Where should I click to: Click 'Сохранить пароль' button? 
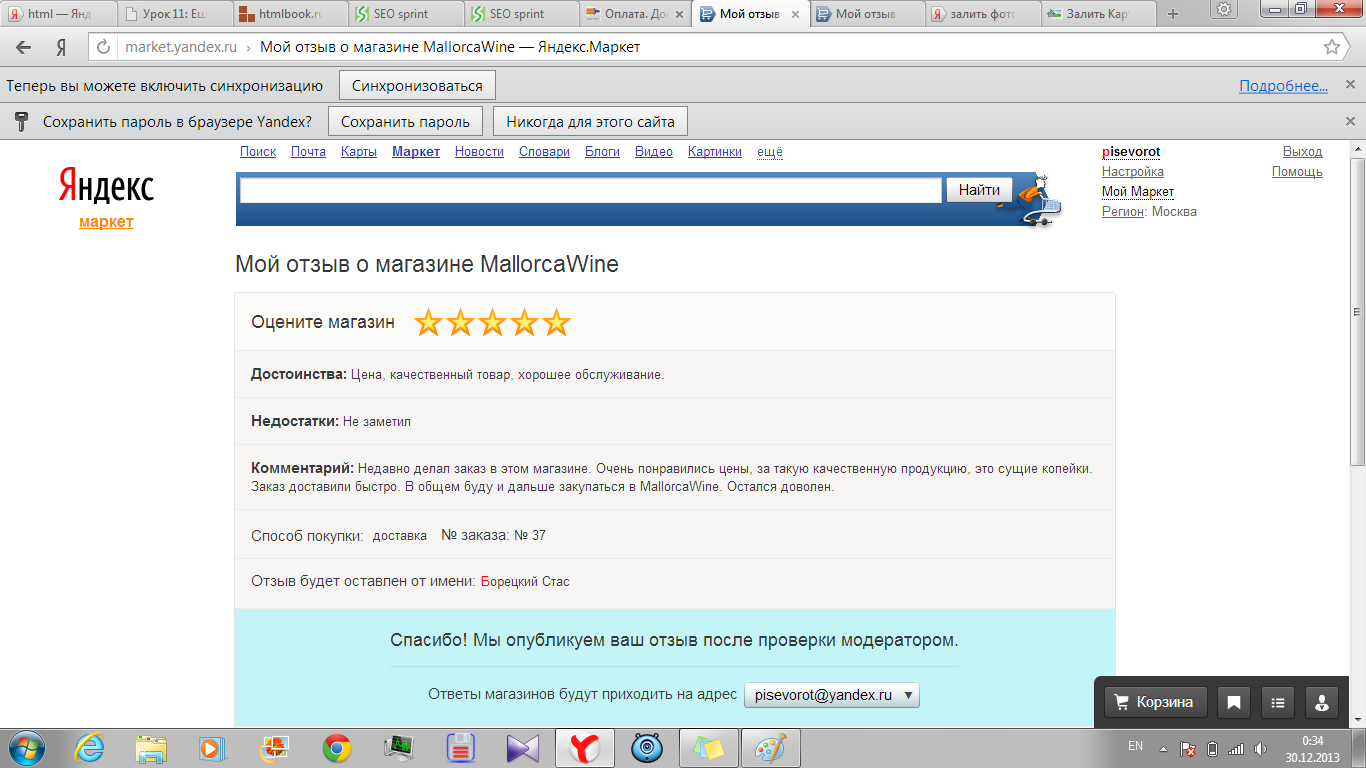coord(405,122)
